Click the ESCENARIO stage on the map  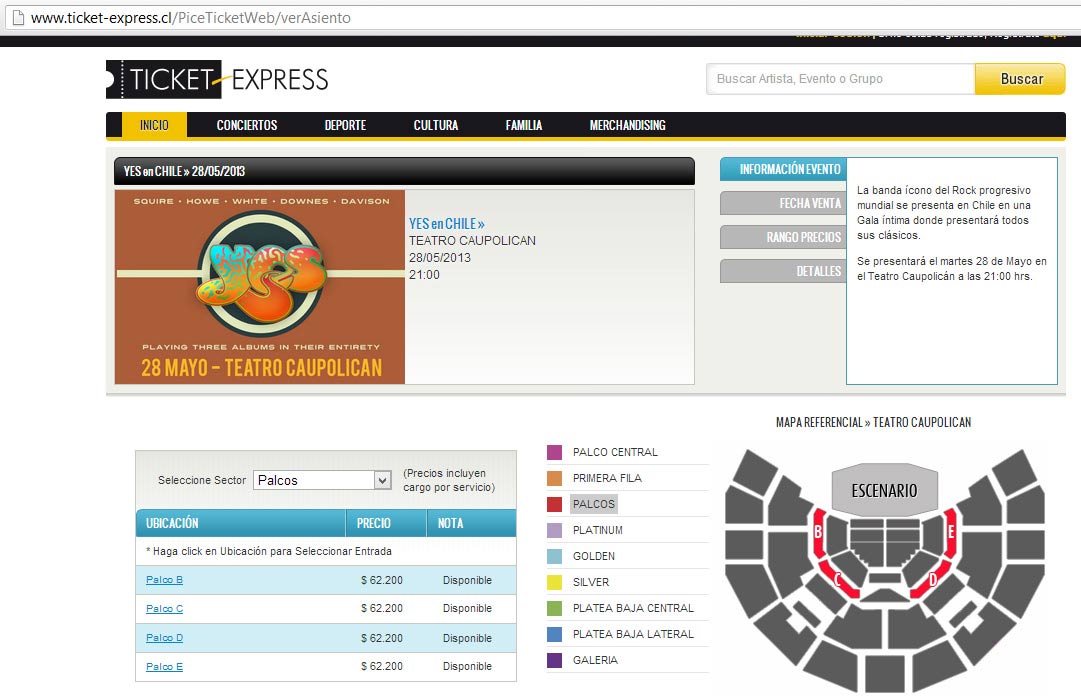coord(885,490)
